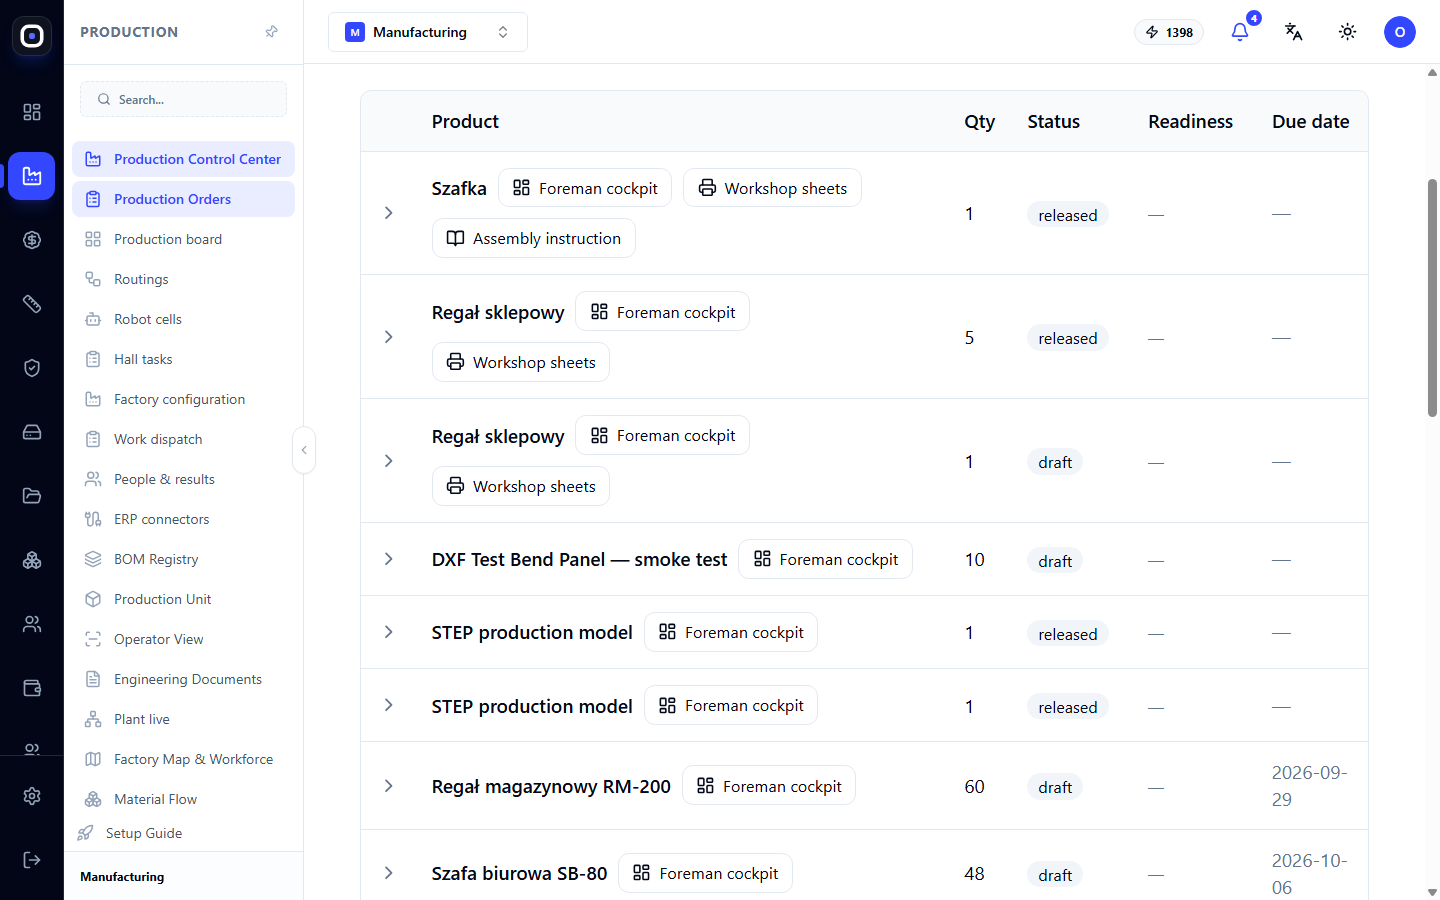Open the wallet icon in the left rail
The height and width of the screenshot is (900, 1440).
pos(32,688)
